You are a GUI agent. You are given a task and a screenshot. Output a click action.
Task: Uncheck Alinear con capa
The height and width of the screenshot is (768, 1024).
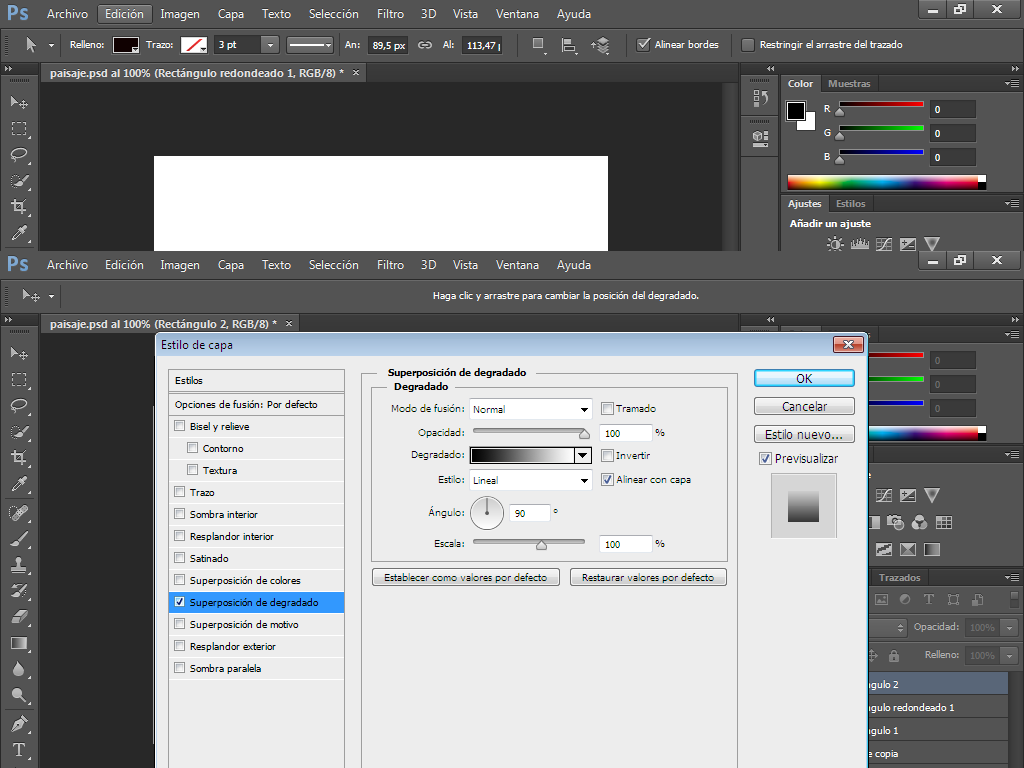pyautogui.click(x=607, y=479)
